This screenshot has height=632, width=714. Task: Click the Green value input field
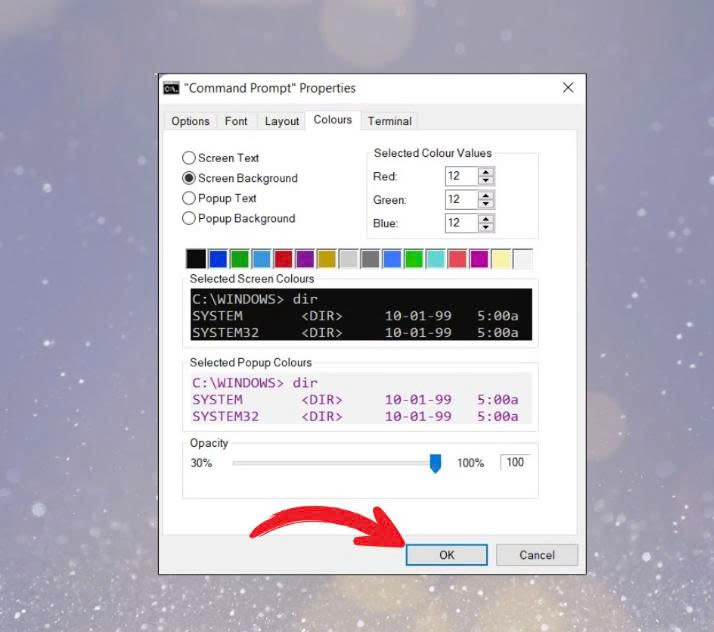pyautogui.click(x=461, y=199)
